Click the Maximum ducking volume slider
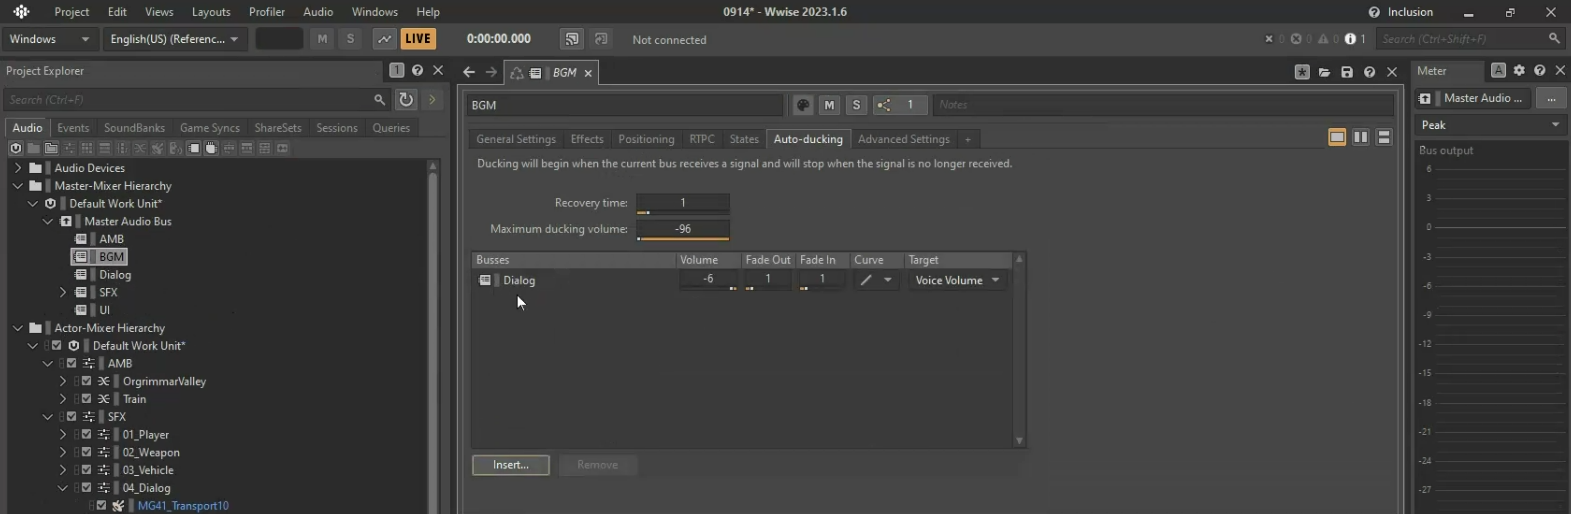The width and height of the screenshot is (1571, 514). (683, 229)
